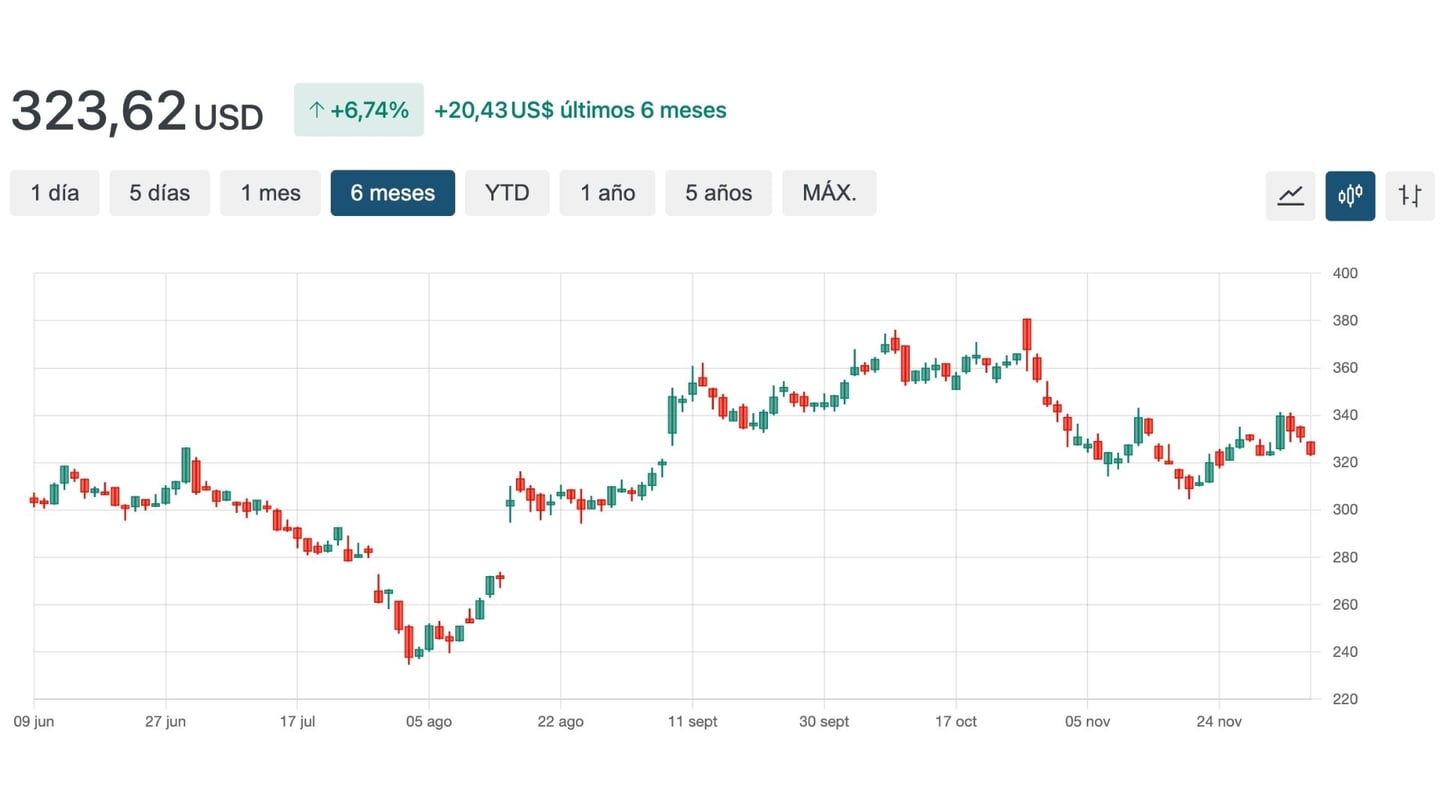This screenshot has width=1440, height=810.
Task: Show the MÁX. full history
Action: pos(829,193)
